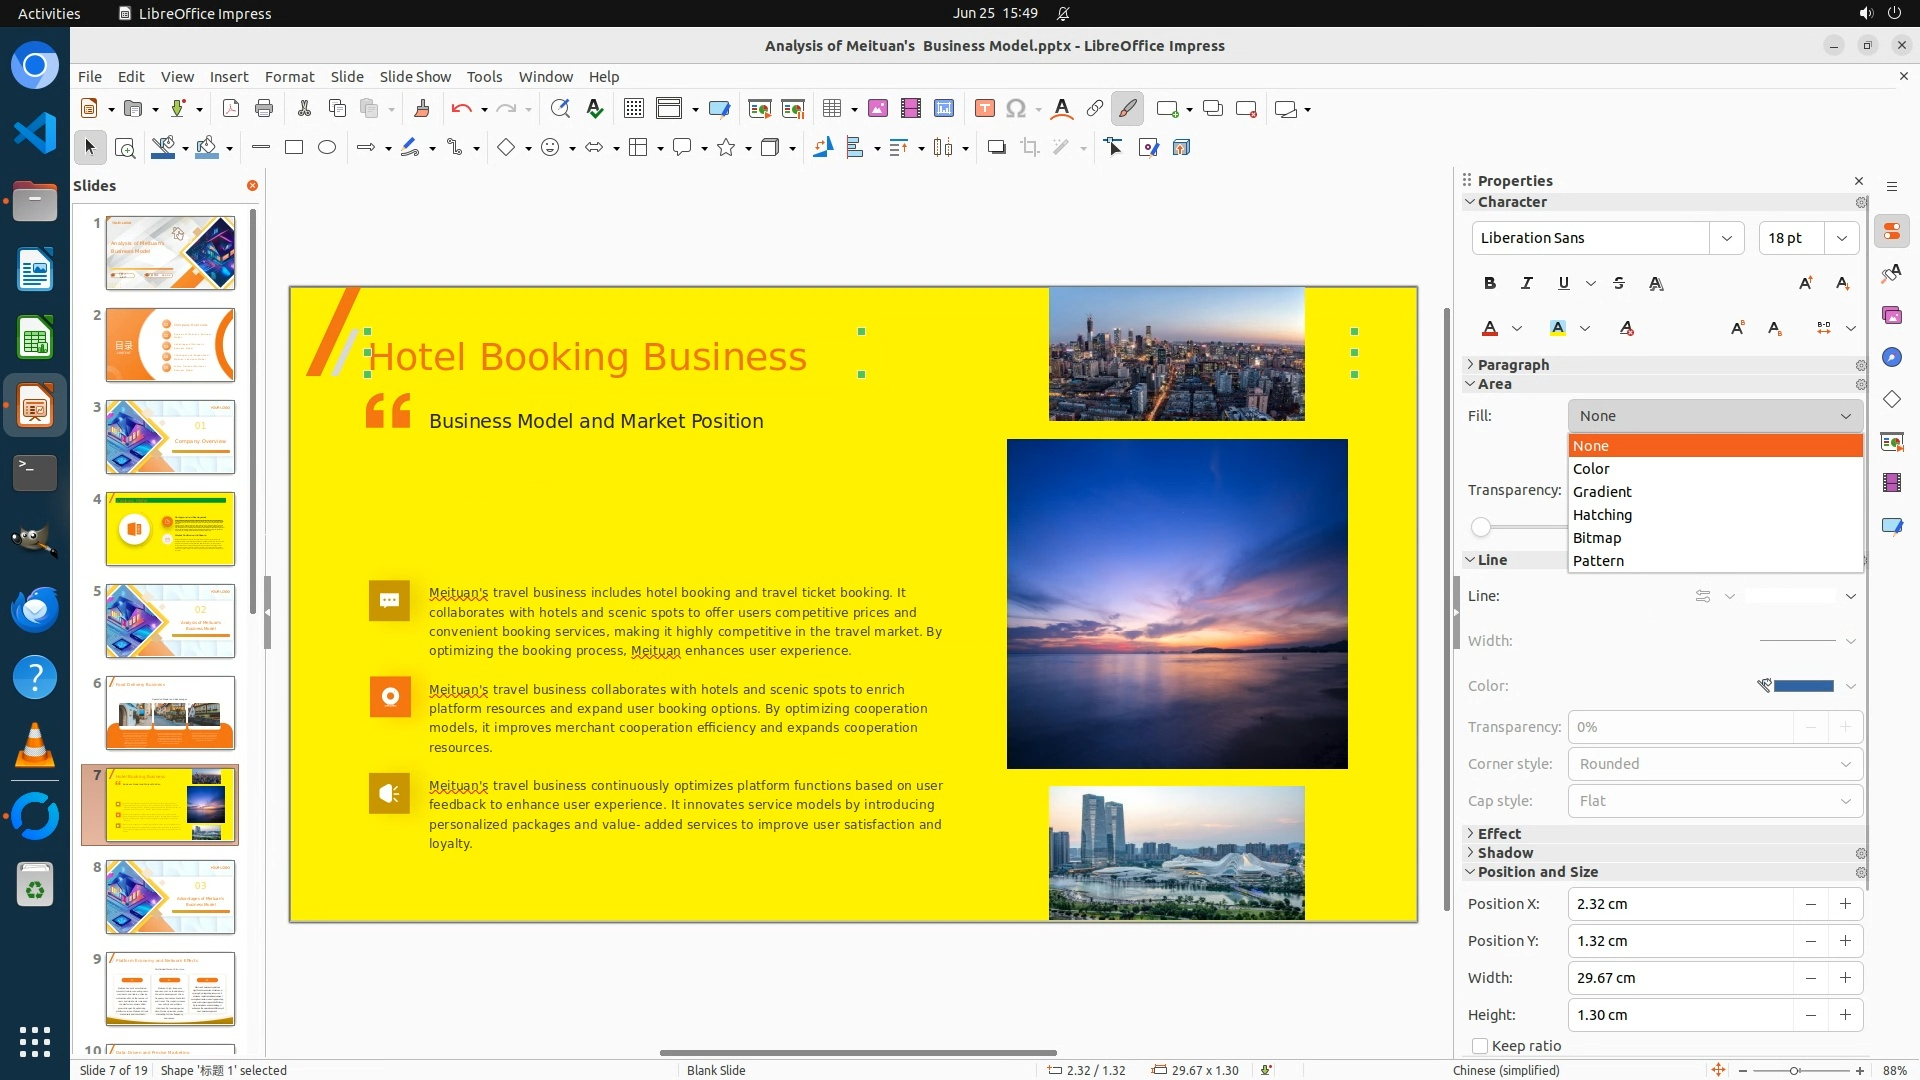Open the font name dropdown

pyautogui.click(x=1726, y=238)
